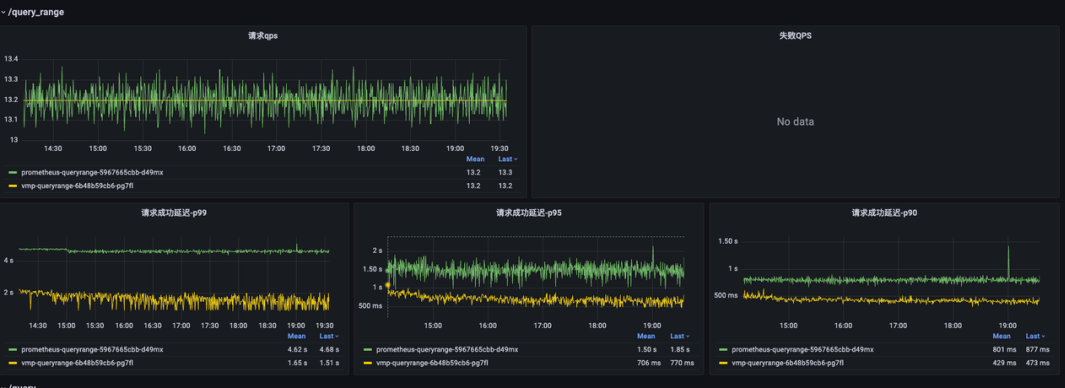Click the 13.4 y-axis label in 请求qps graph

[10, 59]
